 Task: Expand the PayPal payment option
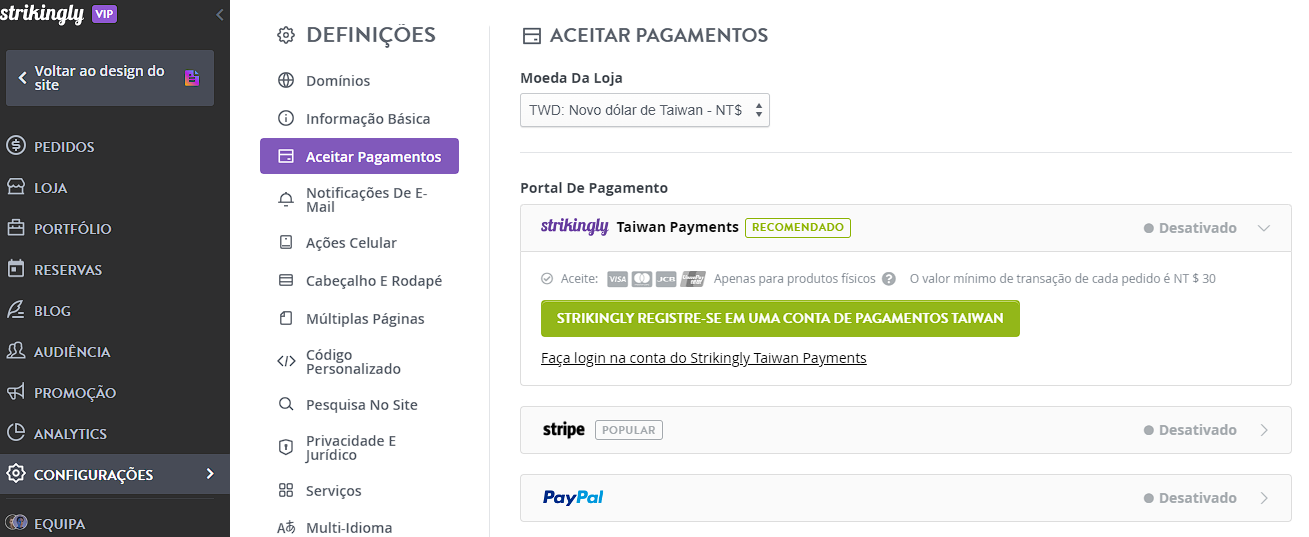906,498
